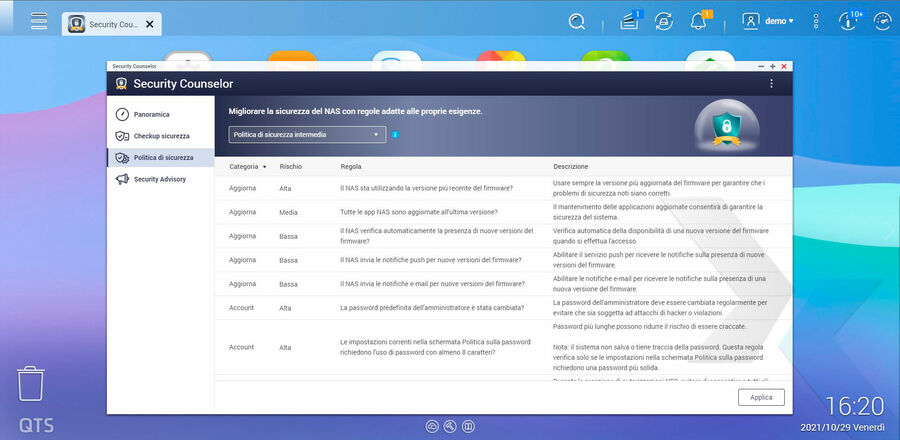Click the info icon beside policy dropdown

(396, 134)
